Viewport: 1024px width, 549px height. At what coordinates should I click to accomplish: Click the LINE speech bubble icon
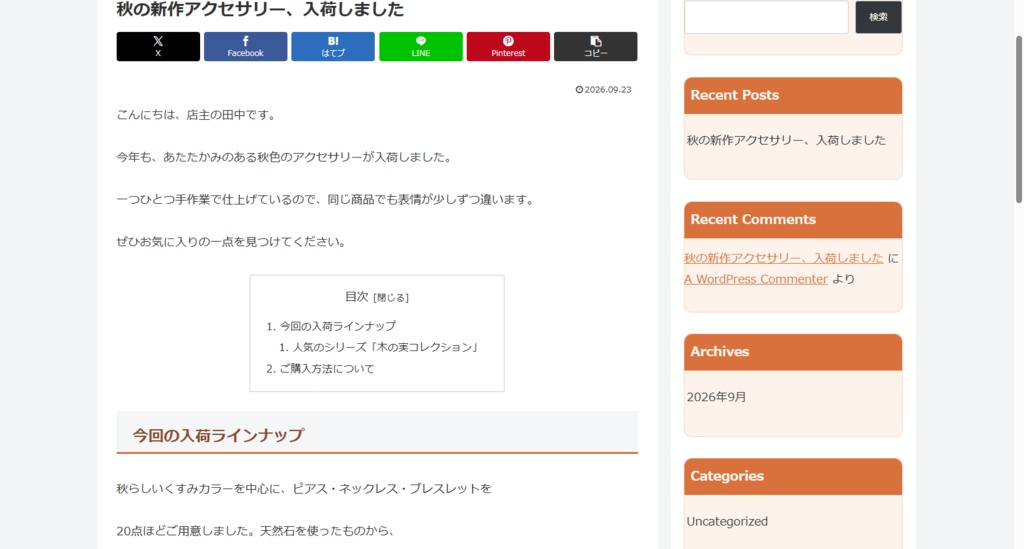click(x=421, y=41)
